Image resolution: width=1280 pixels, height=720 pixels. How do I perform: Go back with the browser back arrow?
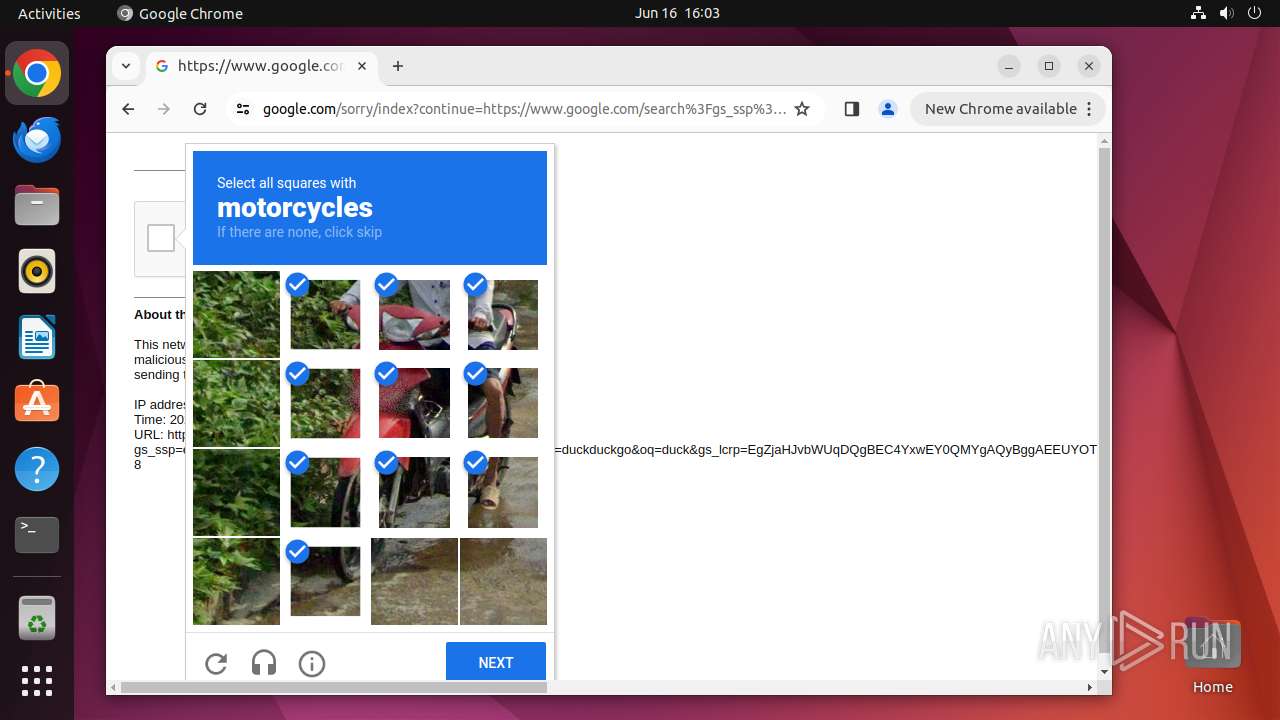click(128, 109)
